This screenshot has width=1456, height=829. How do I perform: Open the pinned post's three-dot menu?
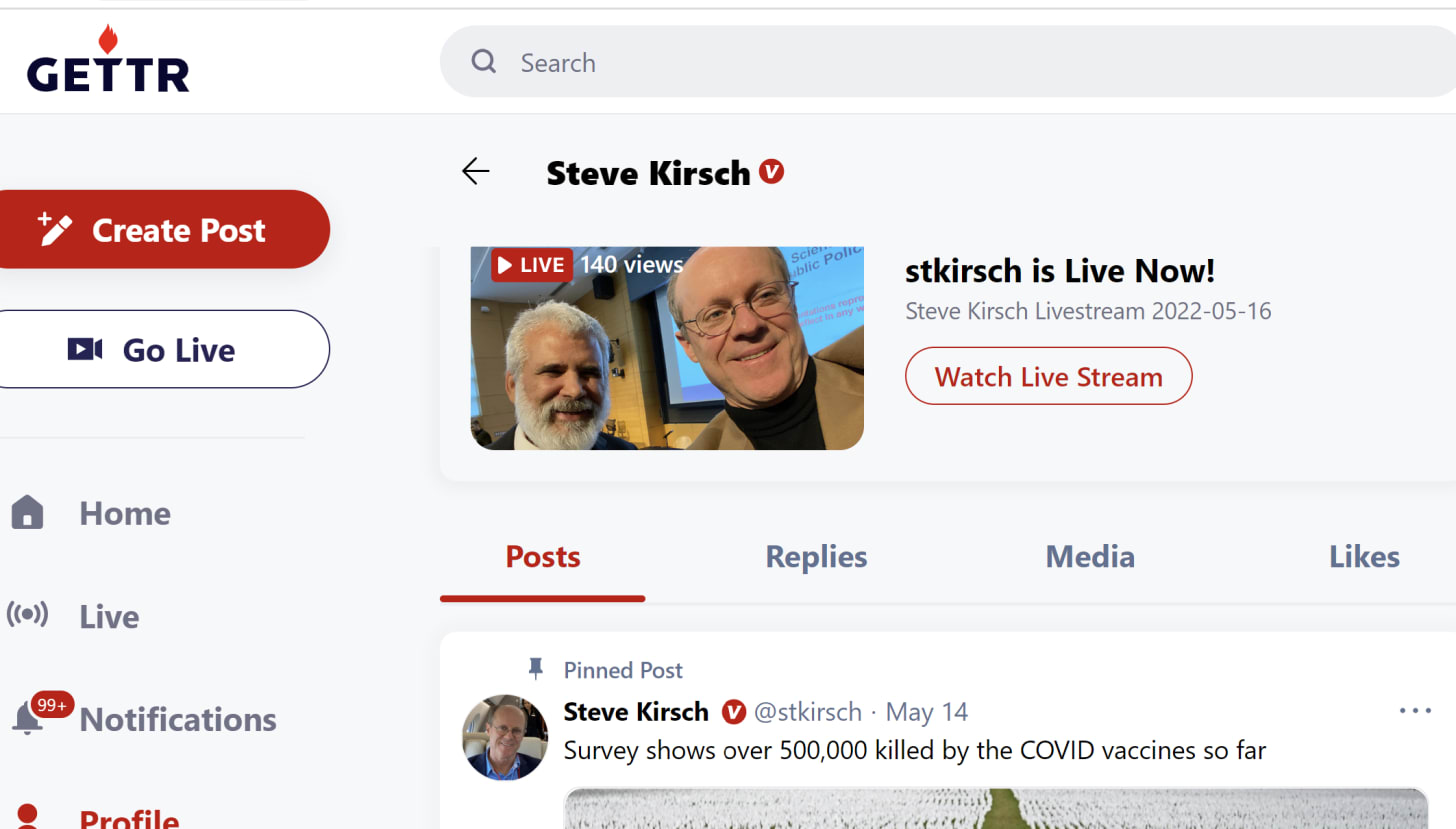1415,711
